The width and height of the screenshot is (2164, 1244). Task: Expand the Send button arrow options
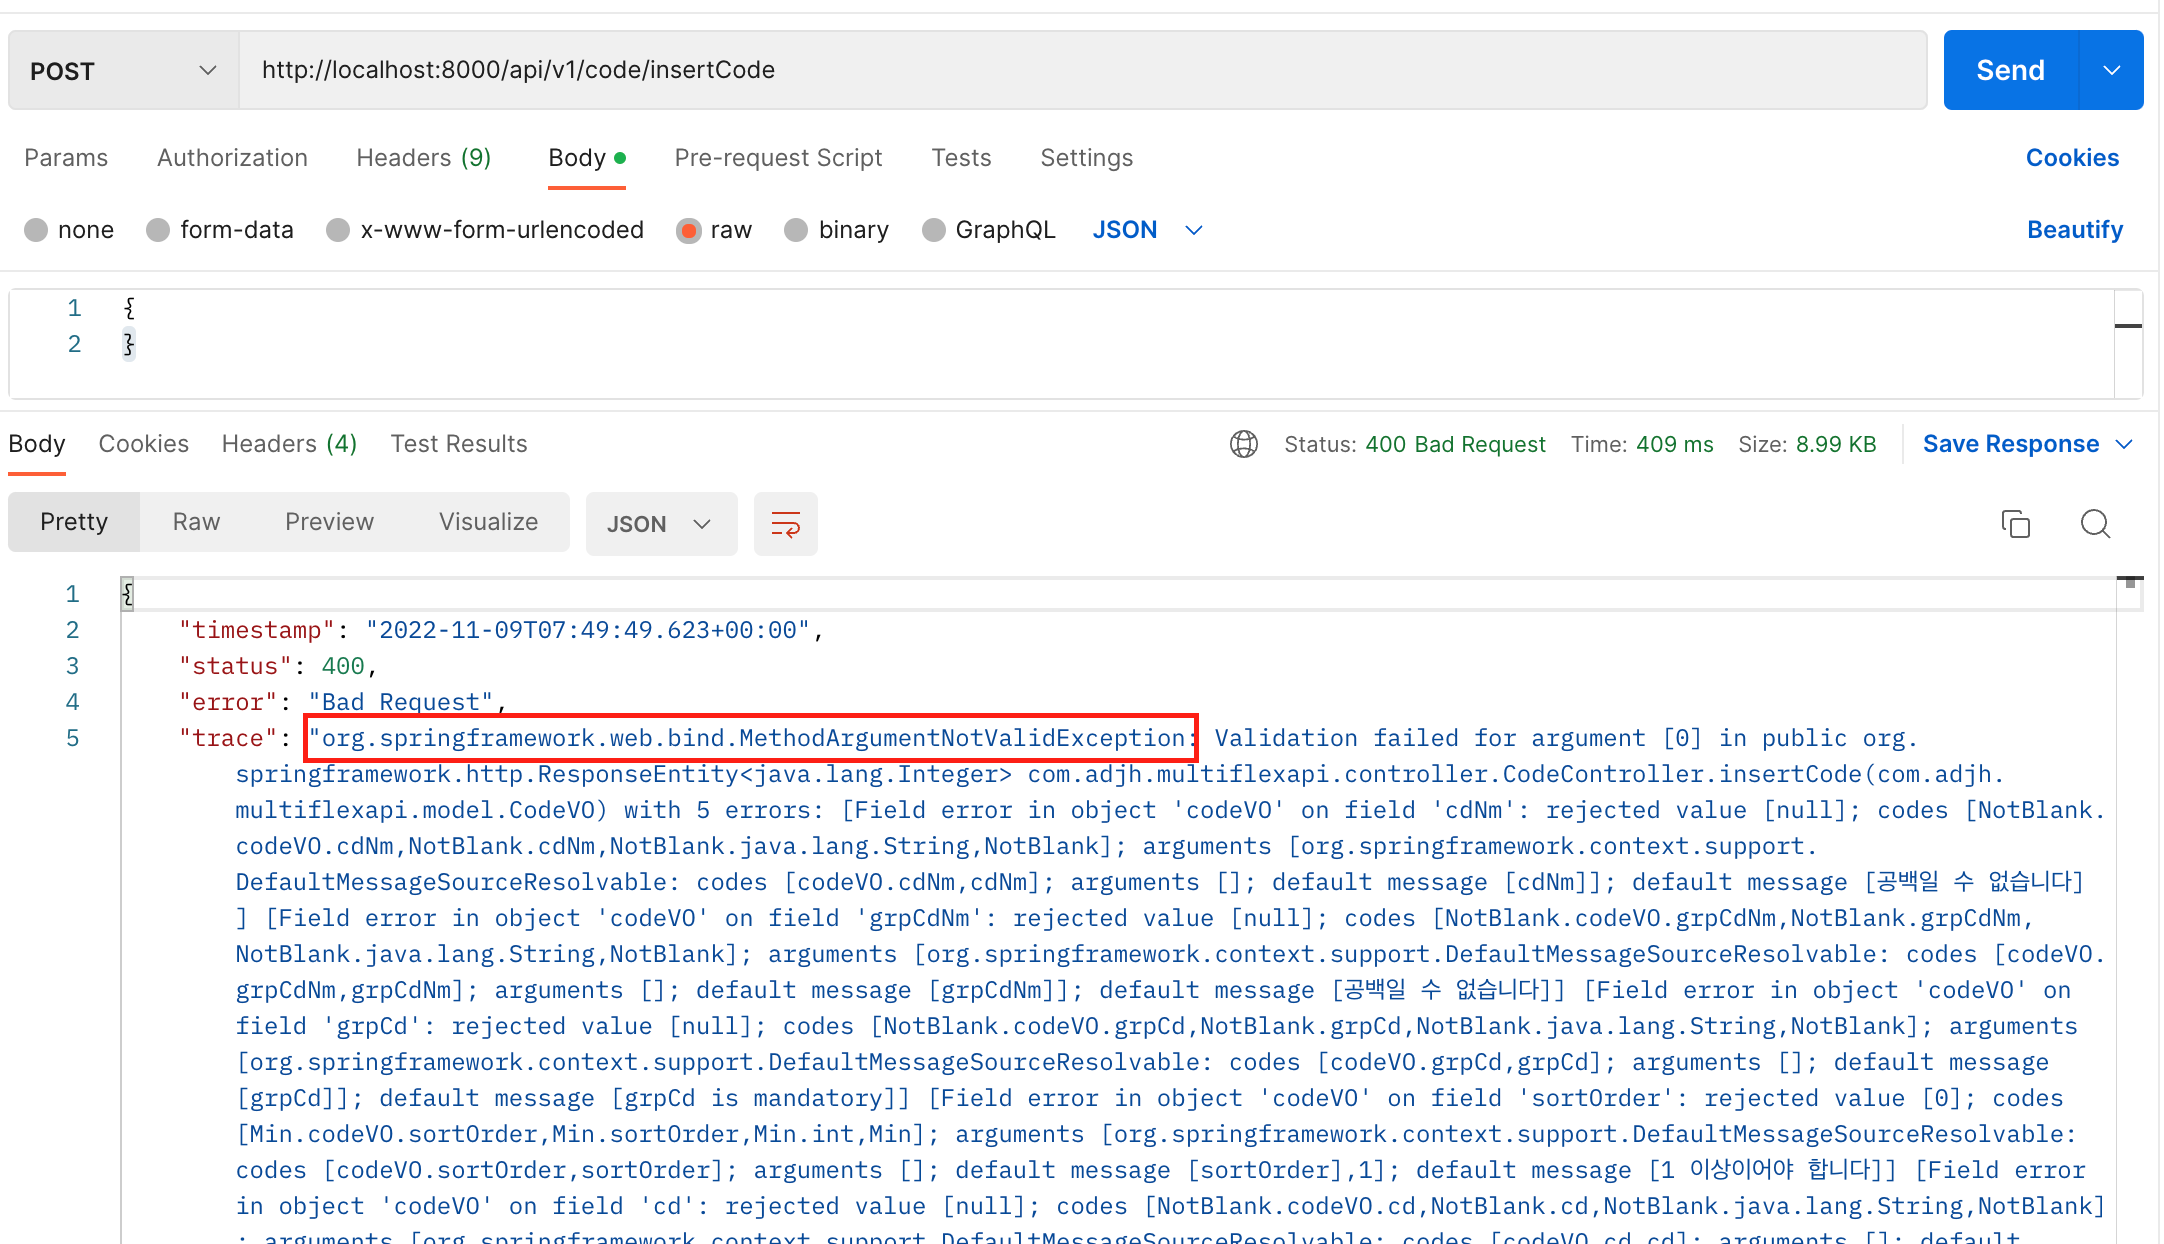[x=2111, y=71]
